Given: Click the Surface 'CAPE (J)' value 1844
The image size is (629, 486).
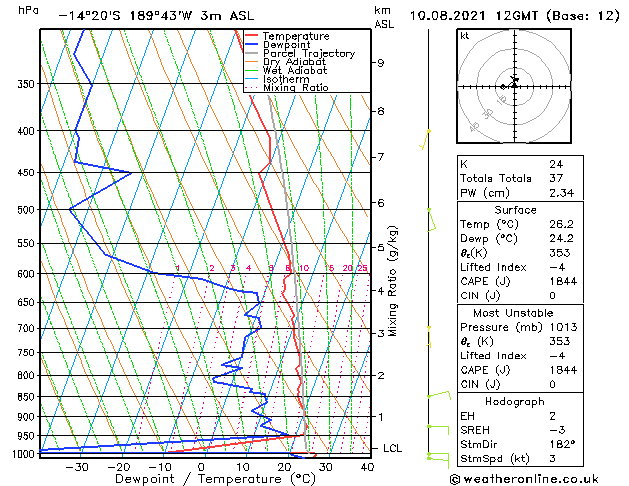Looking at the screenshot, I should pyautogui.click(x=563, y=281).
